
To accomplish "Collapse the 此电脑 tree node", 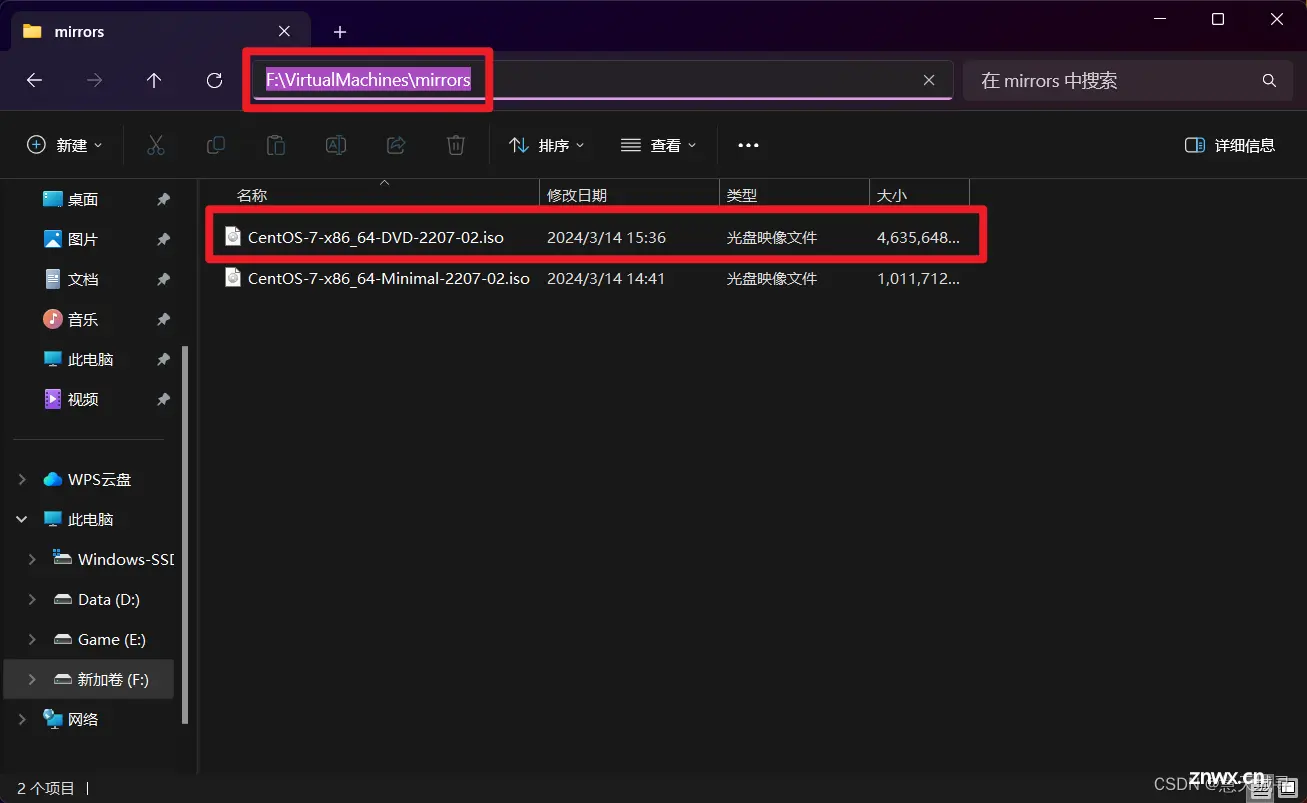I will (22, 519).
